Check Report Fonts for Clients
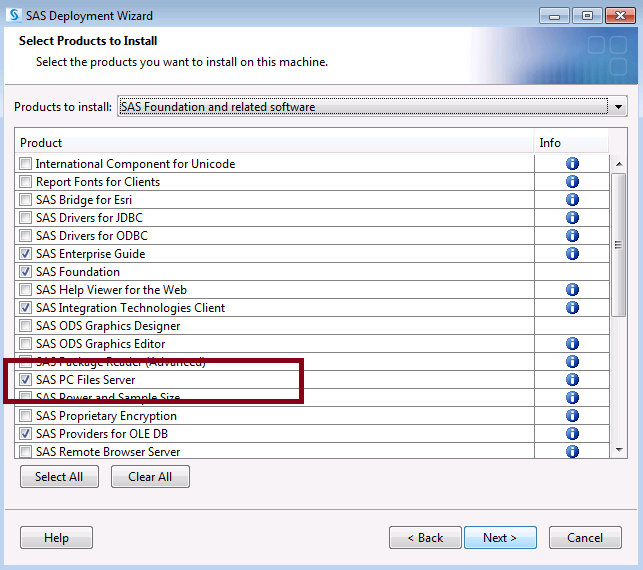643x570 pixels. pyautogui.click(x=25, y=182)
